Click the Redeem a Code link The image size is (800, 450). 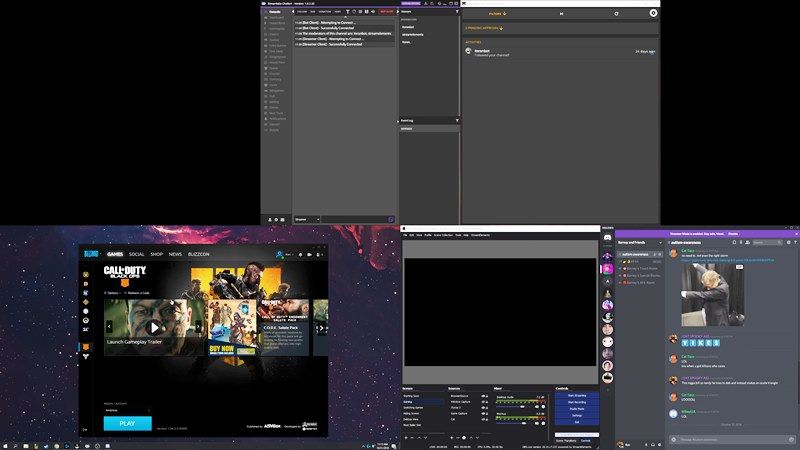138,293
